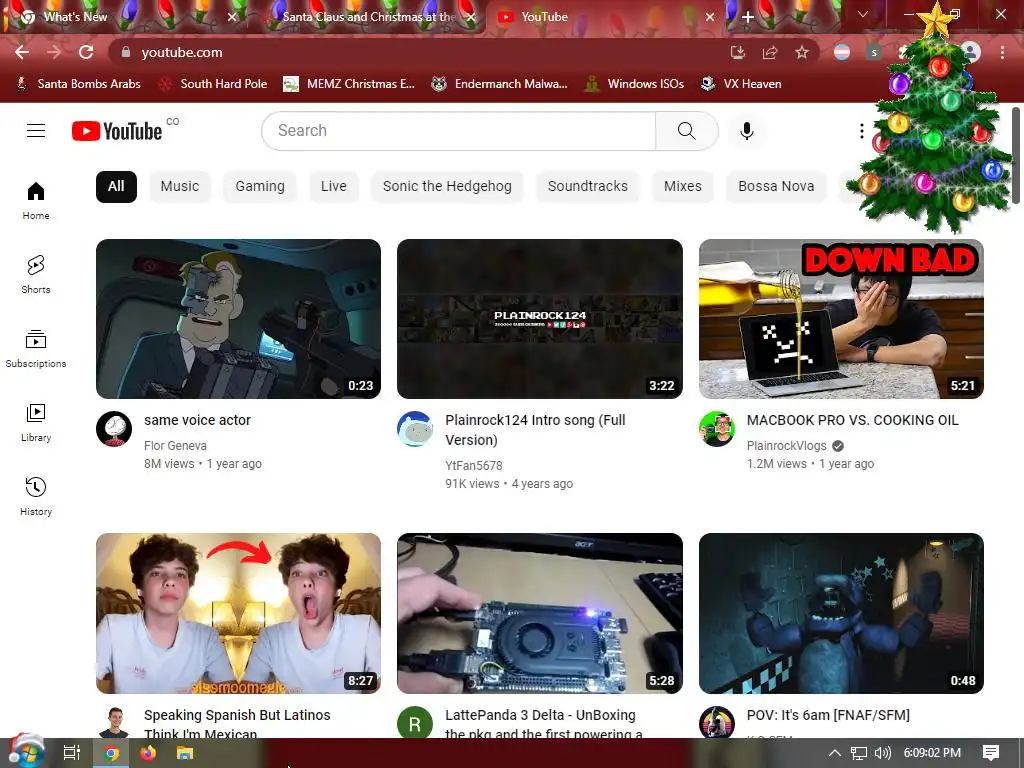Click Flor Geneva channel avatar
Image resolution: width=1024 pixels, height=768 pixels.
click(x=114, y=429)
